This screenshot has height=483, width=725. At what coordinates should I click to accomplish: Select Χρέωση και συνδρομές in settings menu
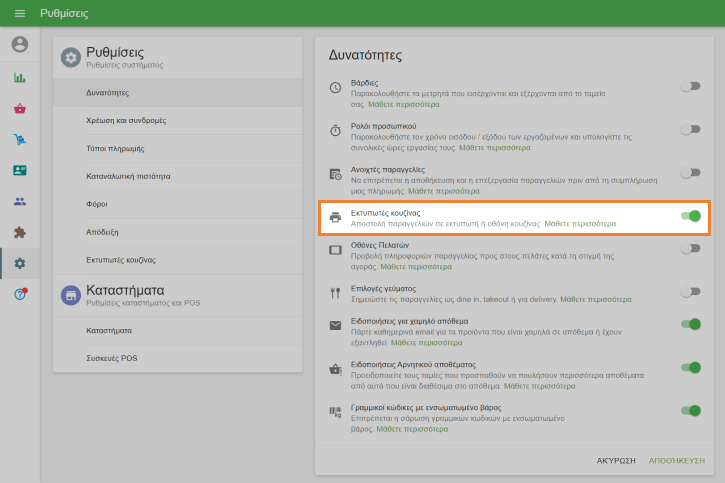[126, 120]
